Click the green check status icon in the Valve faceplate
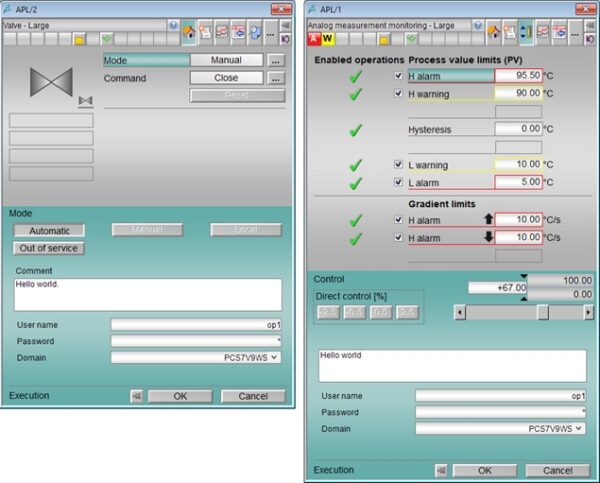The image size is (600, 483). 107,39
